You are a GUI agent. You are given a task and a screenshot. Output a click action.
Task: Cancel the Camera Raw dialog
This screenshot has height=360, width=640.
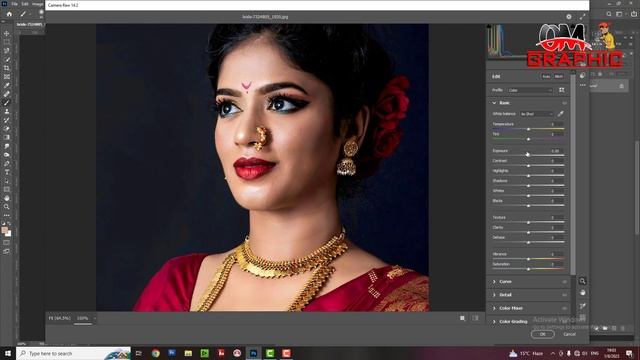click(569, 334)
